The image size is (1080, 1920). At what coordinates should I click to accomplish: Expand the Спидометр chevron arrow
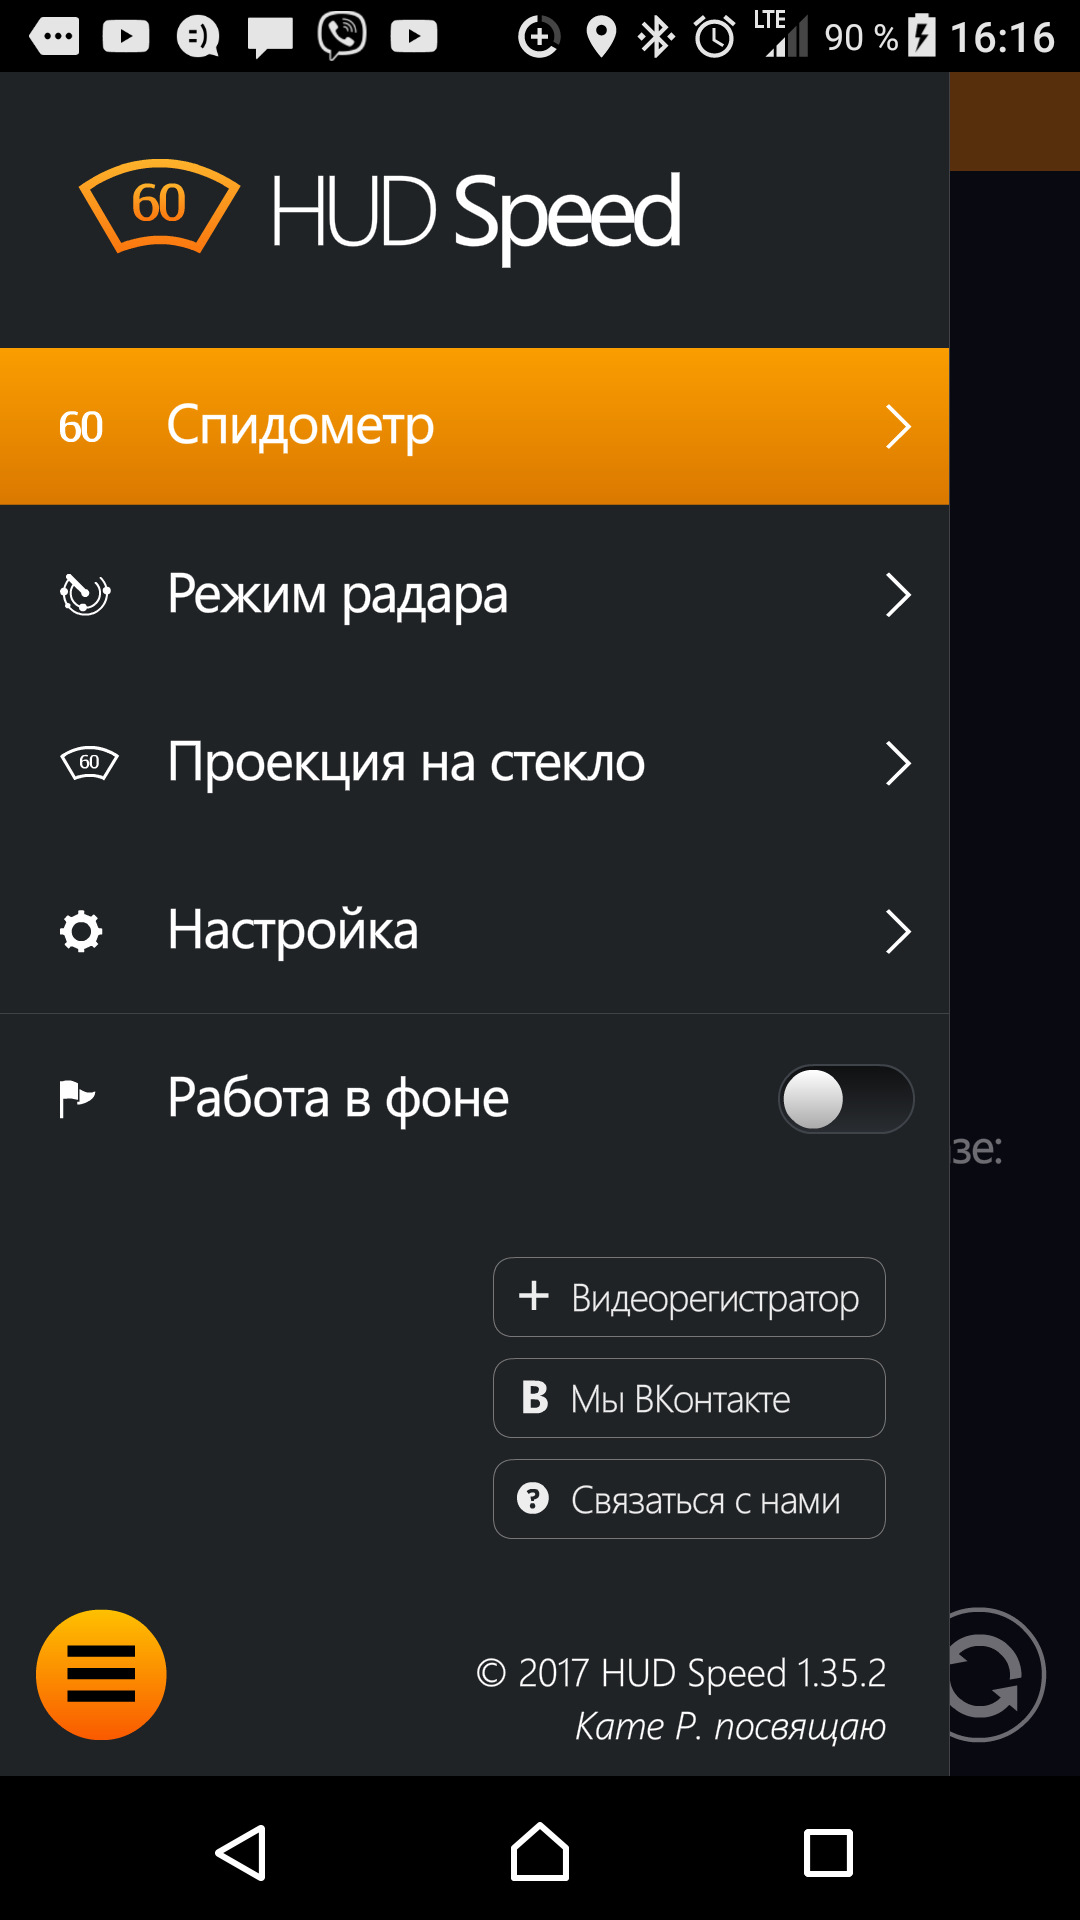[898, 427]
